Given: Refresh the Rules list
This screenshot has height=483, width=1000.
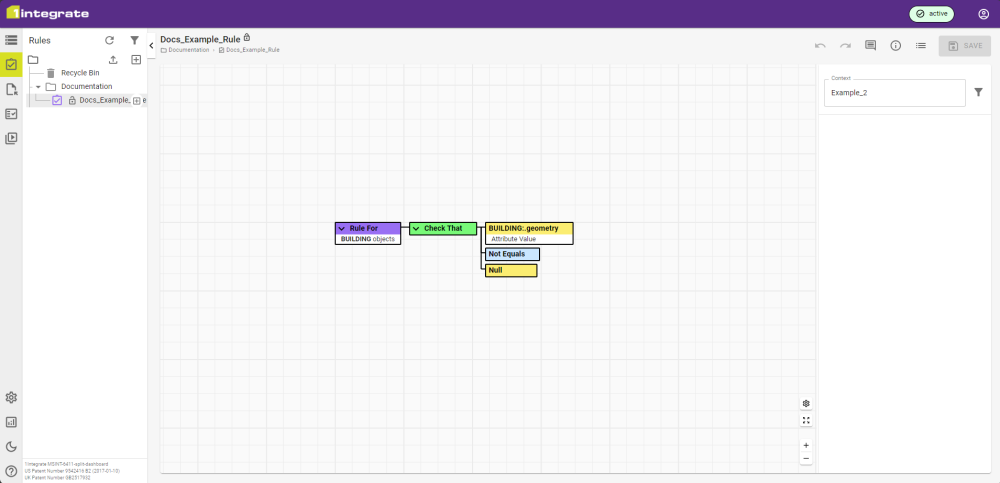Looking at the screenshot, I should (x=110, y=41).
